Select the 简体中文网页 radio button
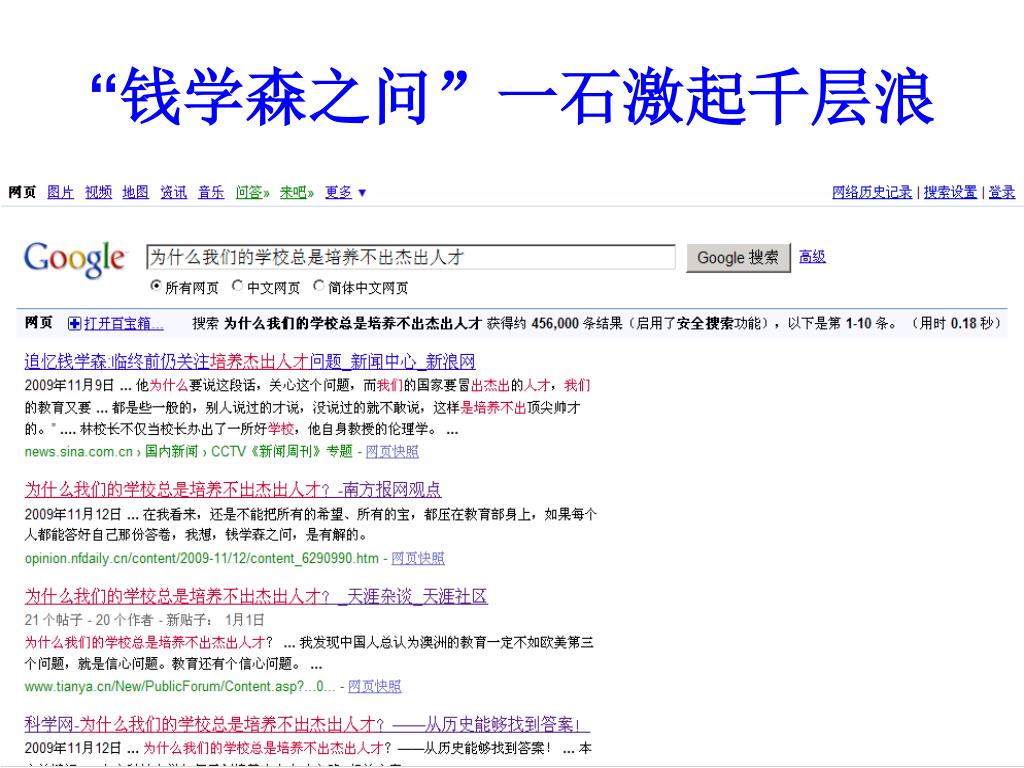This screenshot has width=1024, height=768. coord(318,285)
